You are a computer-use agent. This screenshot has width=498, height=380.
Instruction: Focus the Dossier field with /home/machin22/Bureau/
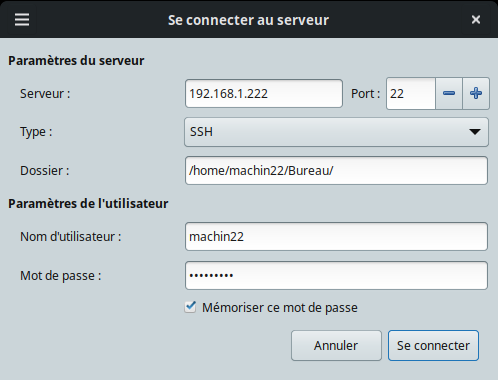(x=336, y=170)
